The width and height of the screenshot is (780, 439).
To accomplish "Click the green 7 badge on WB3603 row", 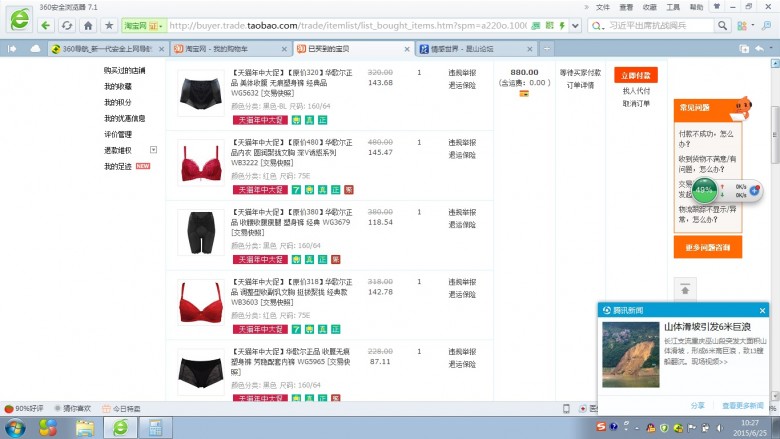I will 296,329.
